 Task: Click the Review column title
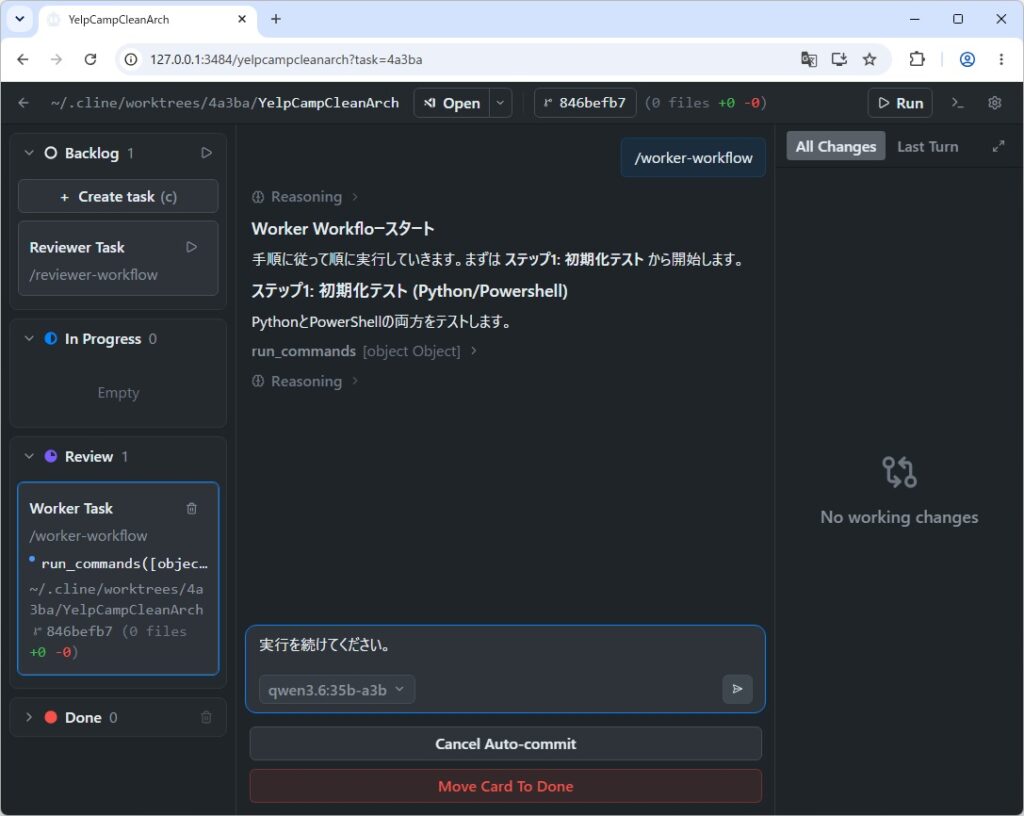pyautogui.click(x=89, y=456)
